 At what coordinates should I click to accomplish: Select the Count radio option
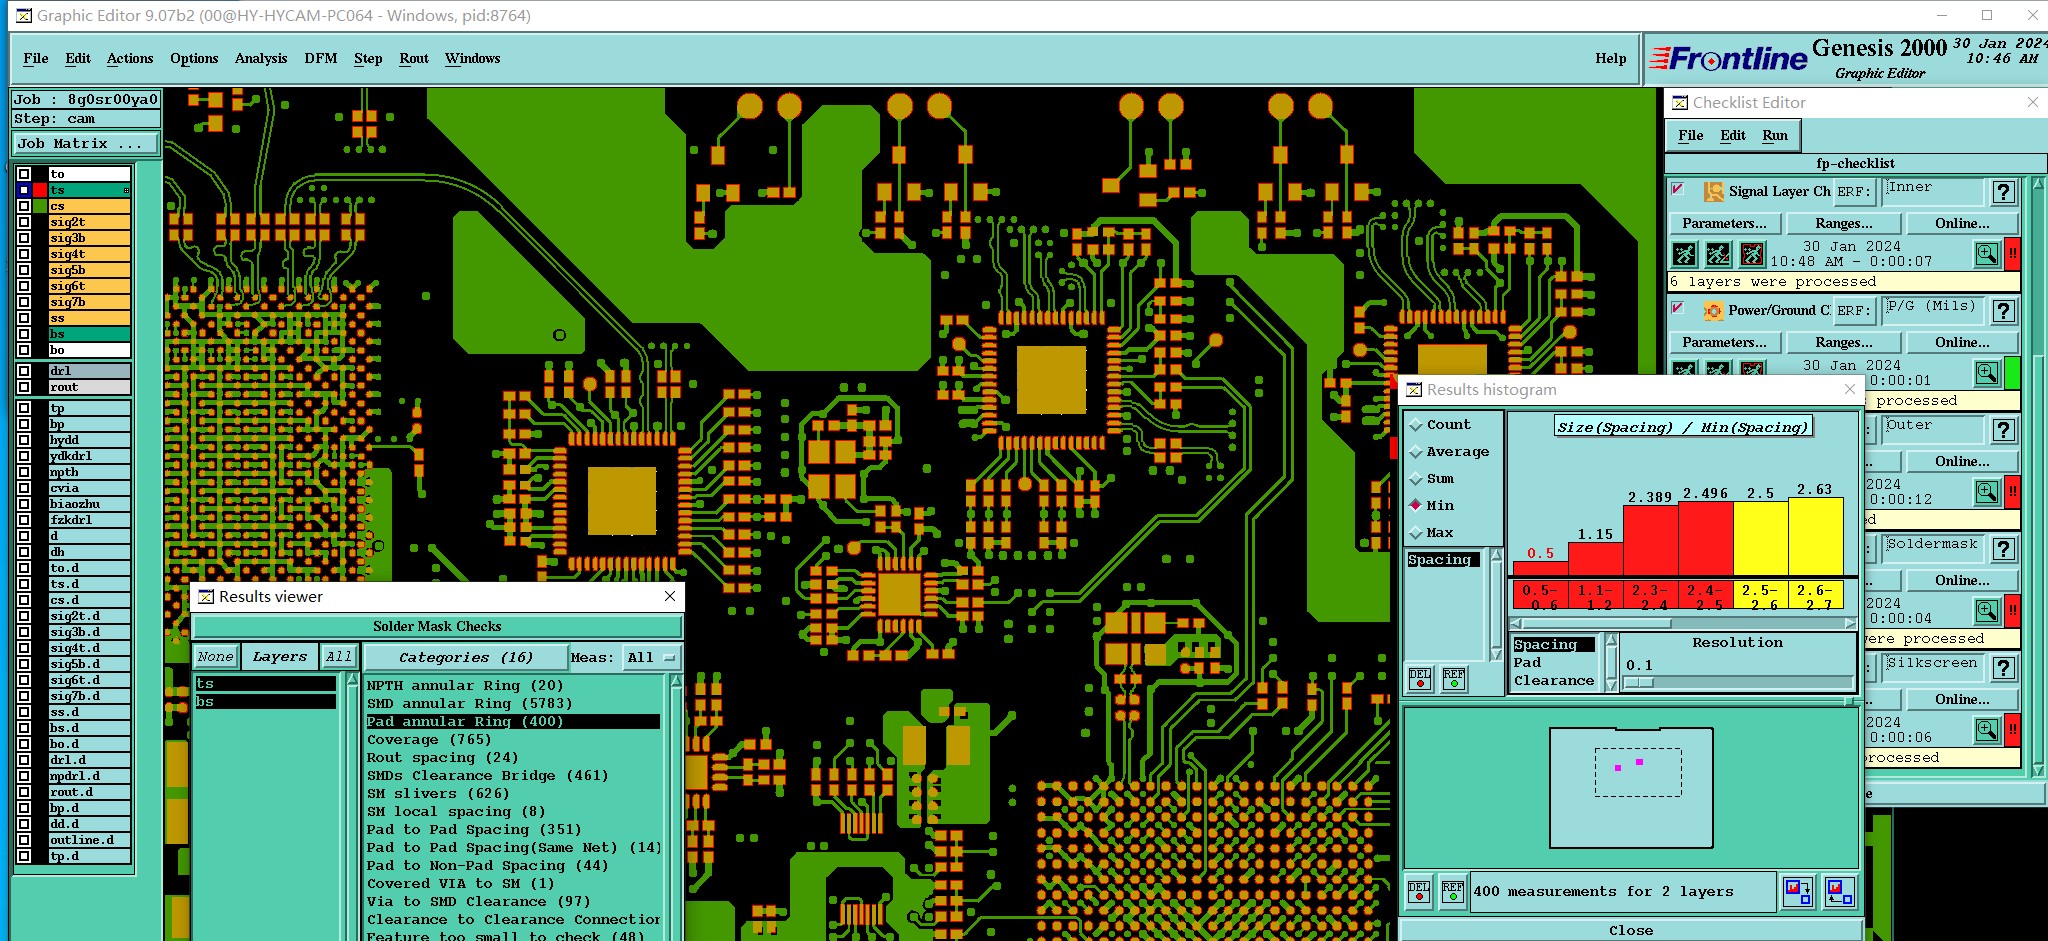click(1416, 425)
